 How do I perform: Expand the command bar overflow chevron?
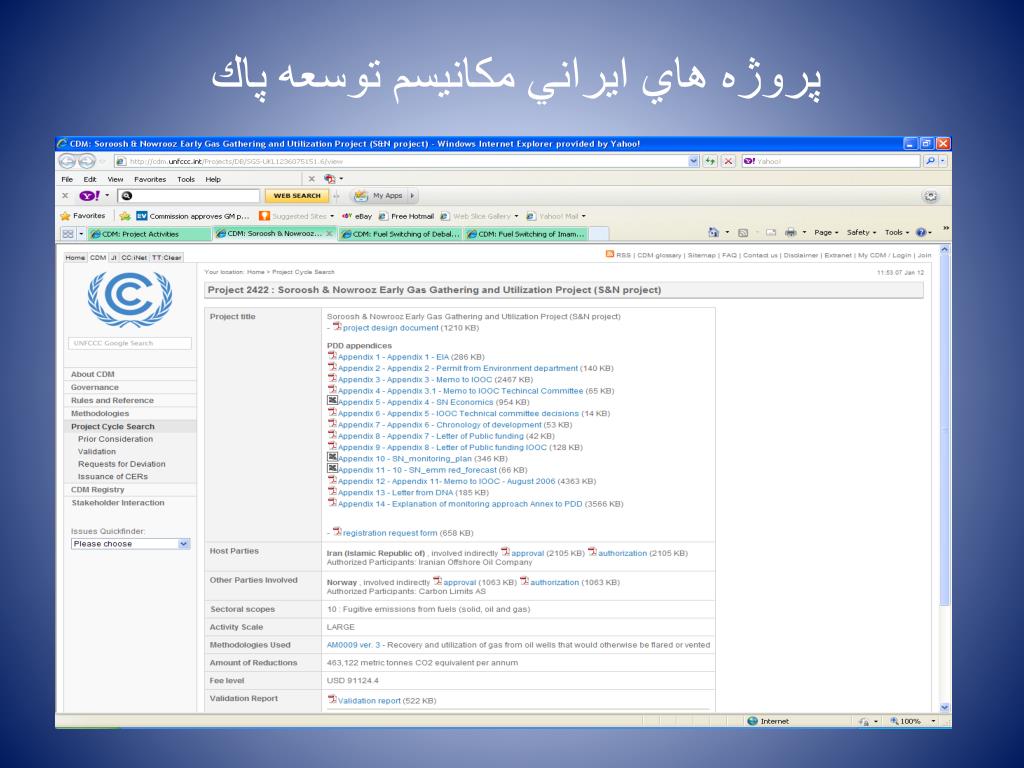(x=946, y=228)
